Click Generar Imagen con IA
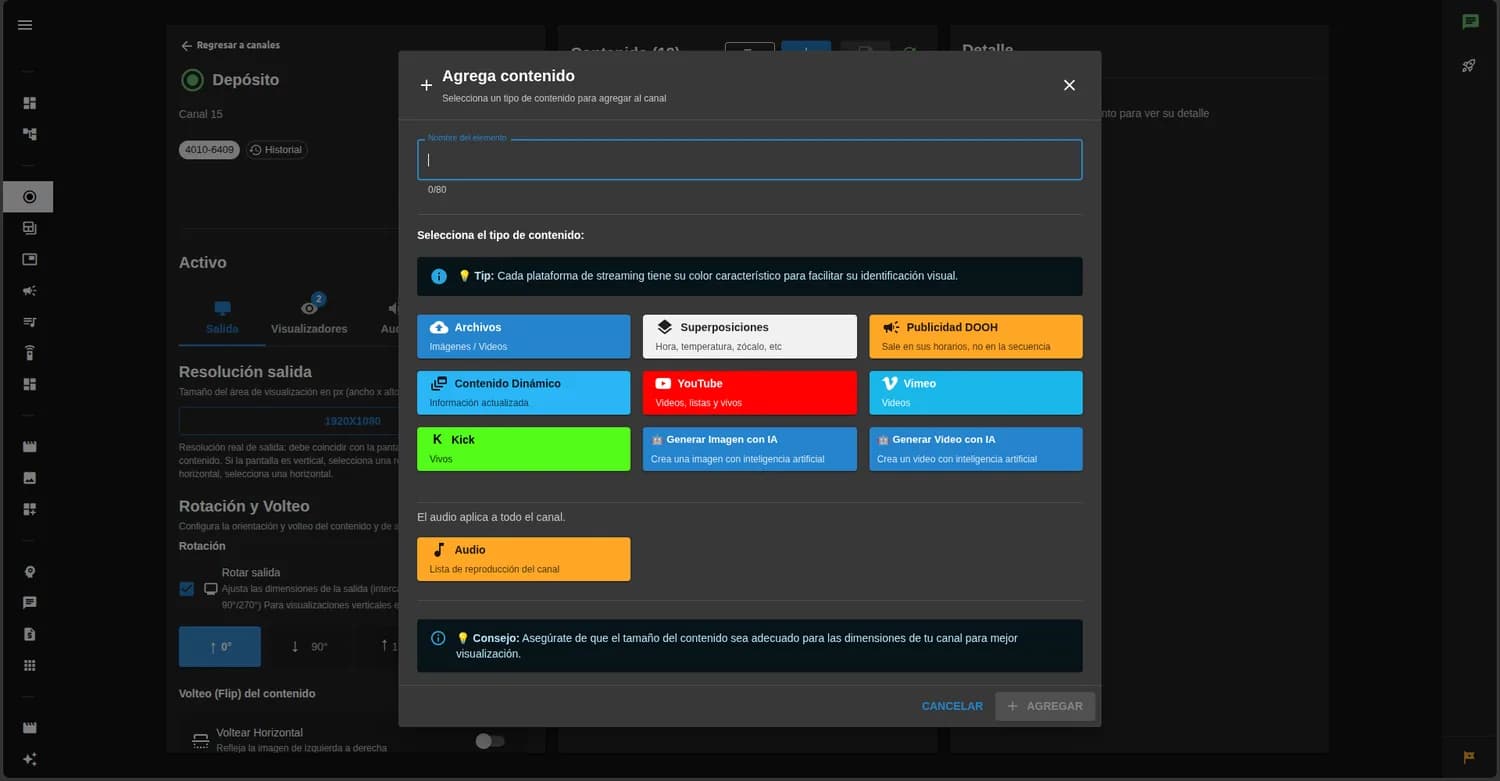The width and height of the screenshot is (1500, 781). tap(750, 448)
